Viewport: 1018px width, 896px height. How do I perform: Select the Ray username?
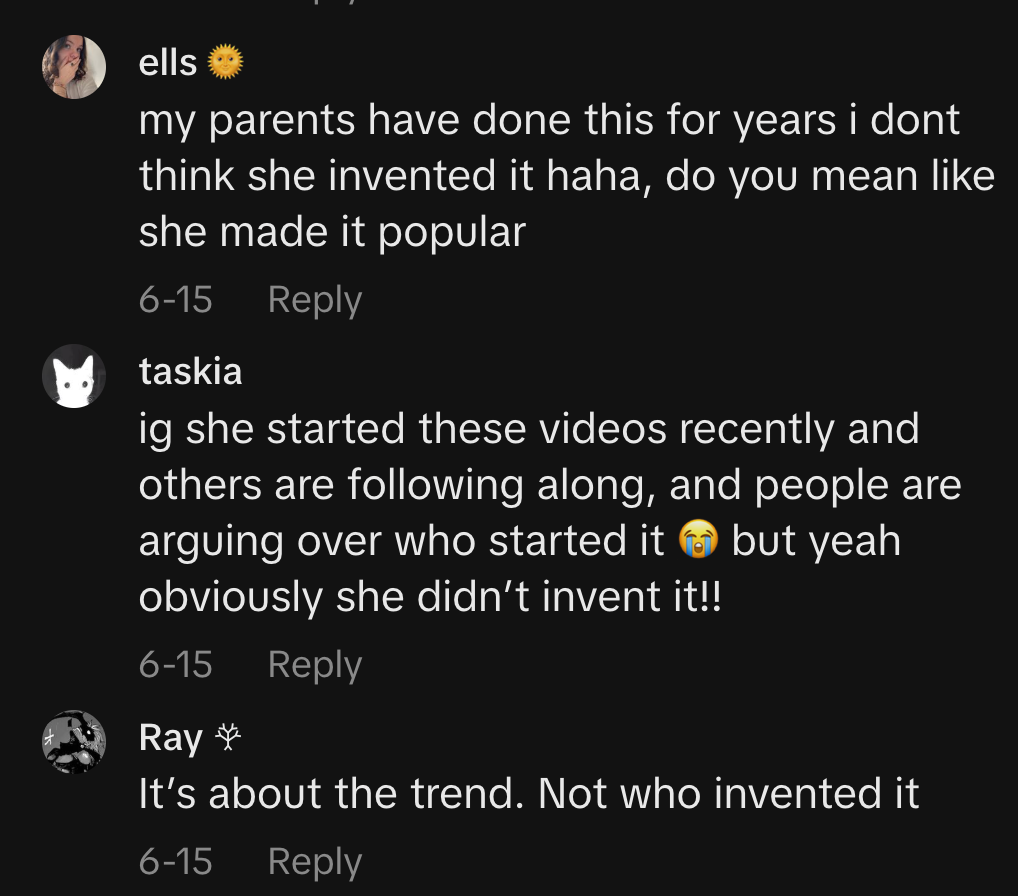click(x=170, y=738)
